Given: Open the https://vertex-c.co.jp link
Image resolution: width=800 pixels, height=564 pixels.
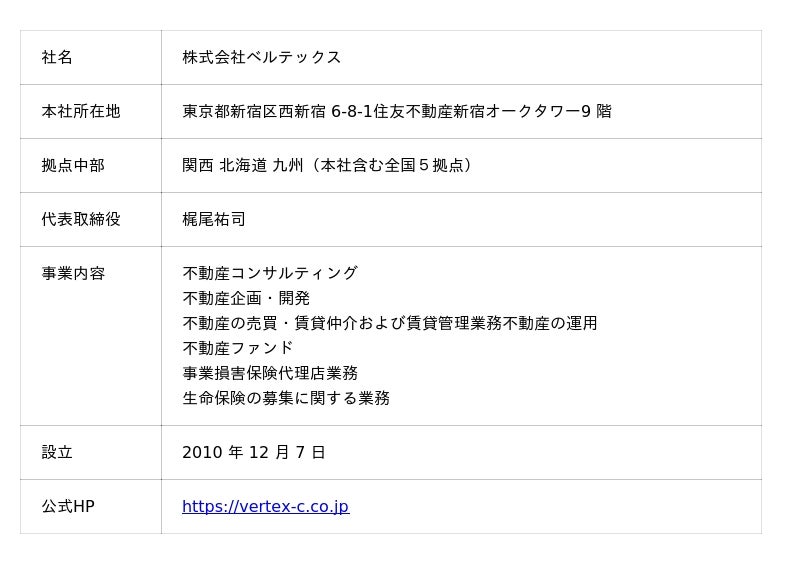Looking at the screenshot, I should [265, 507].
